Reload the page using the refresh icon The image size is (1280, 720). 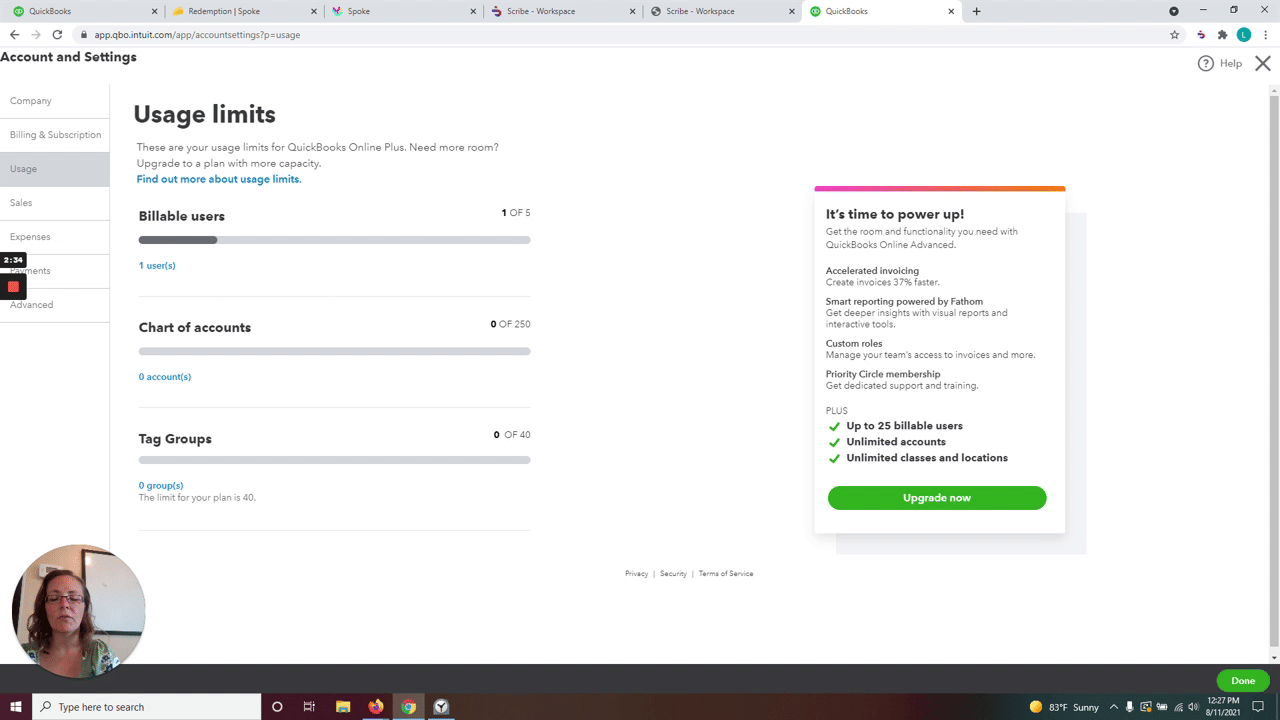click(57, 35)
